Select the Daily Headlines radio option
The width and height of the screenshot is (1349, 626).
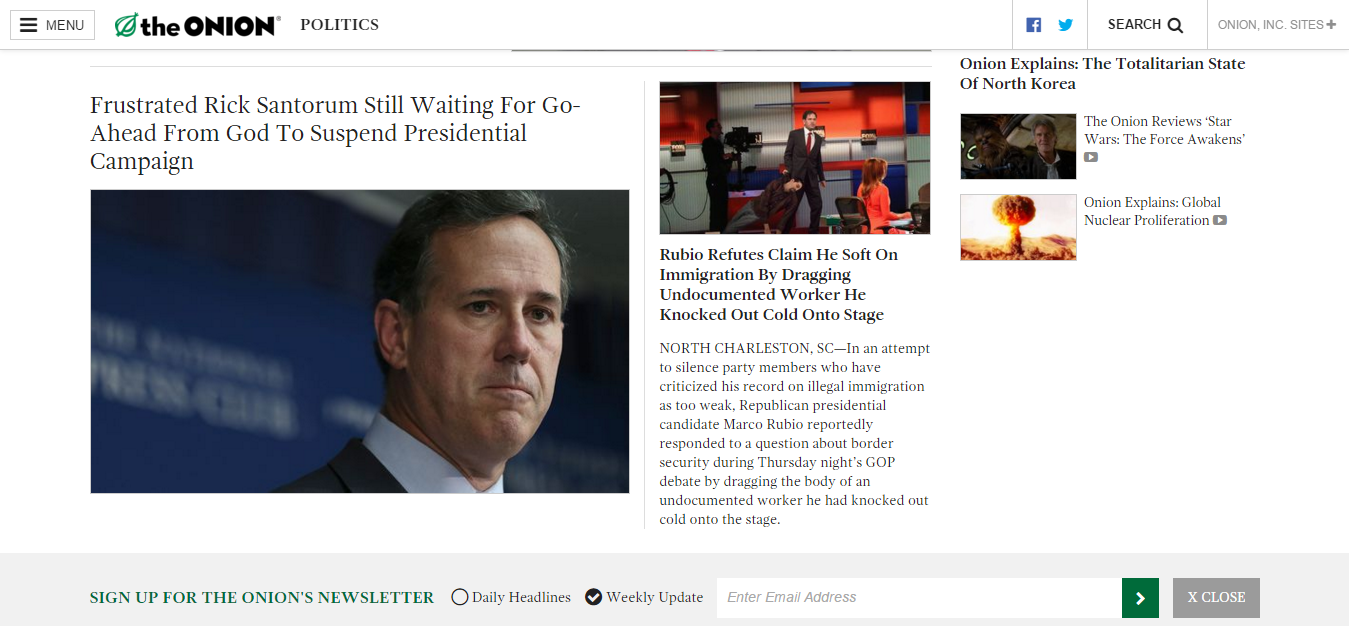(x=460, y=597)
